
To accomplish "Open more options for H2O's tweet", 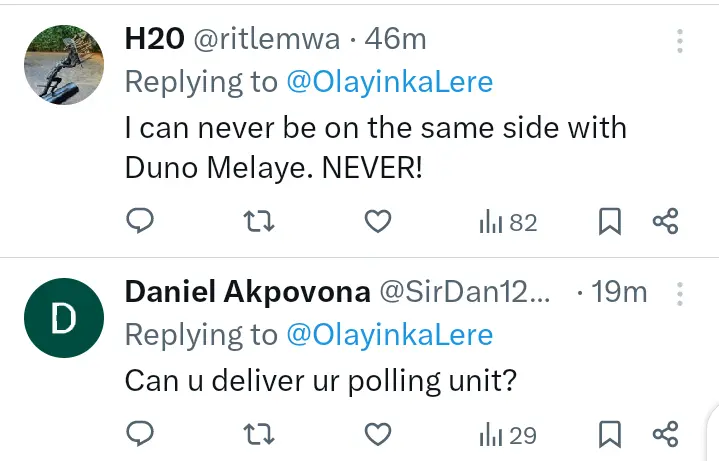I will pos(680,41).
